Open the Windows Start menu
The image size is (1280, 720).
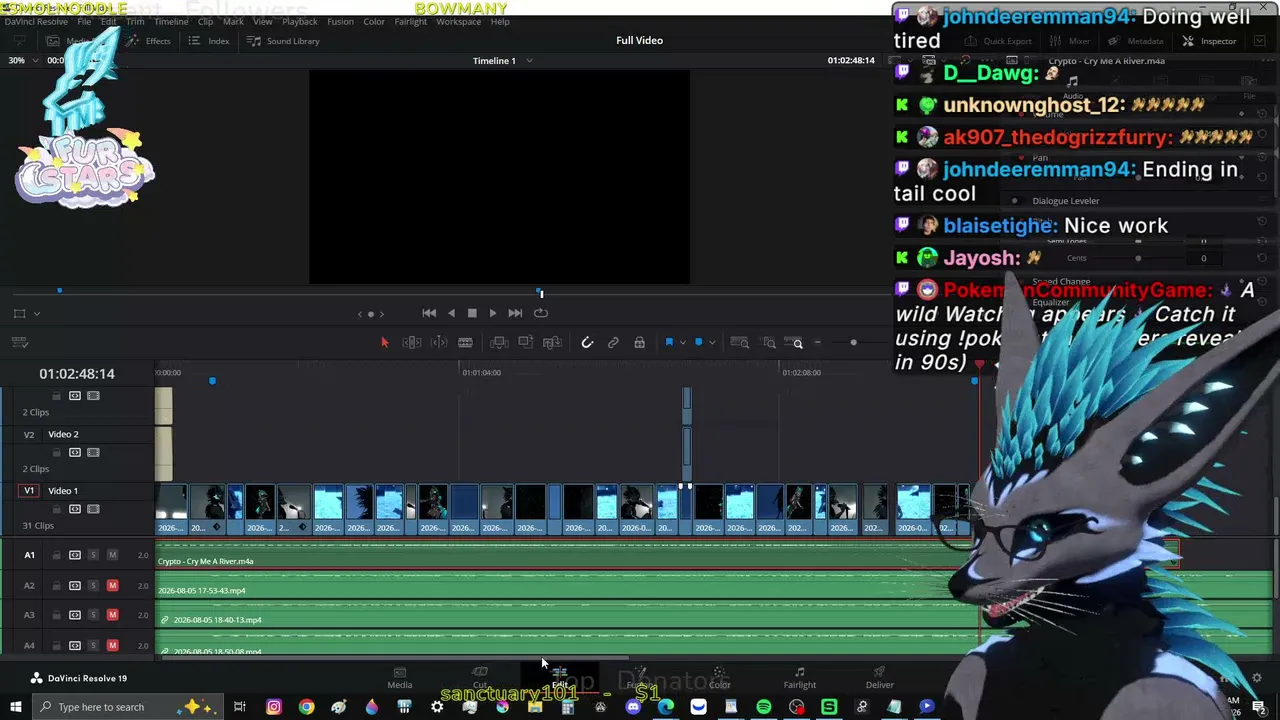[x=15, y=707]
